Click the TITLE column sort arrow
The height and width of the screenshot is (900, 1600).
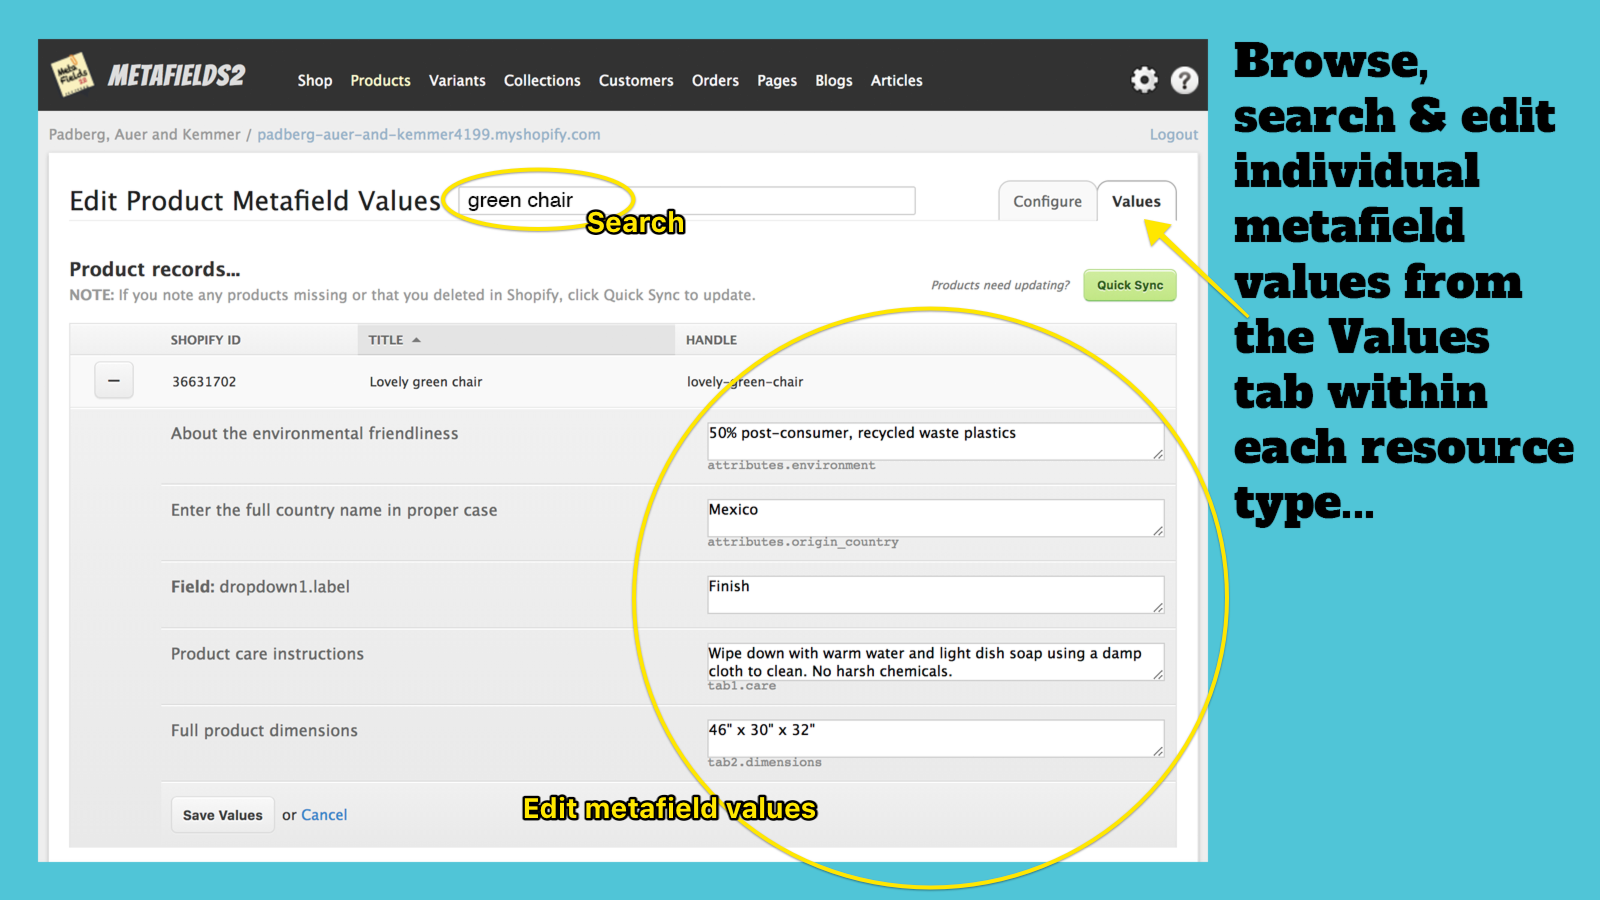[419, 339]
